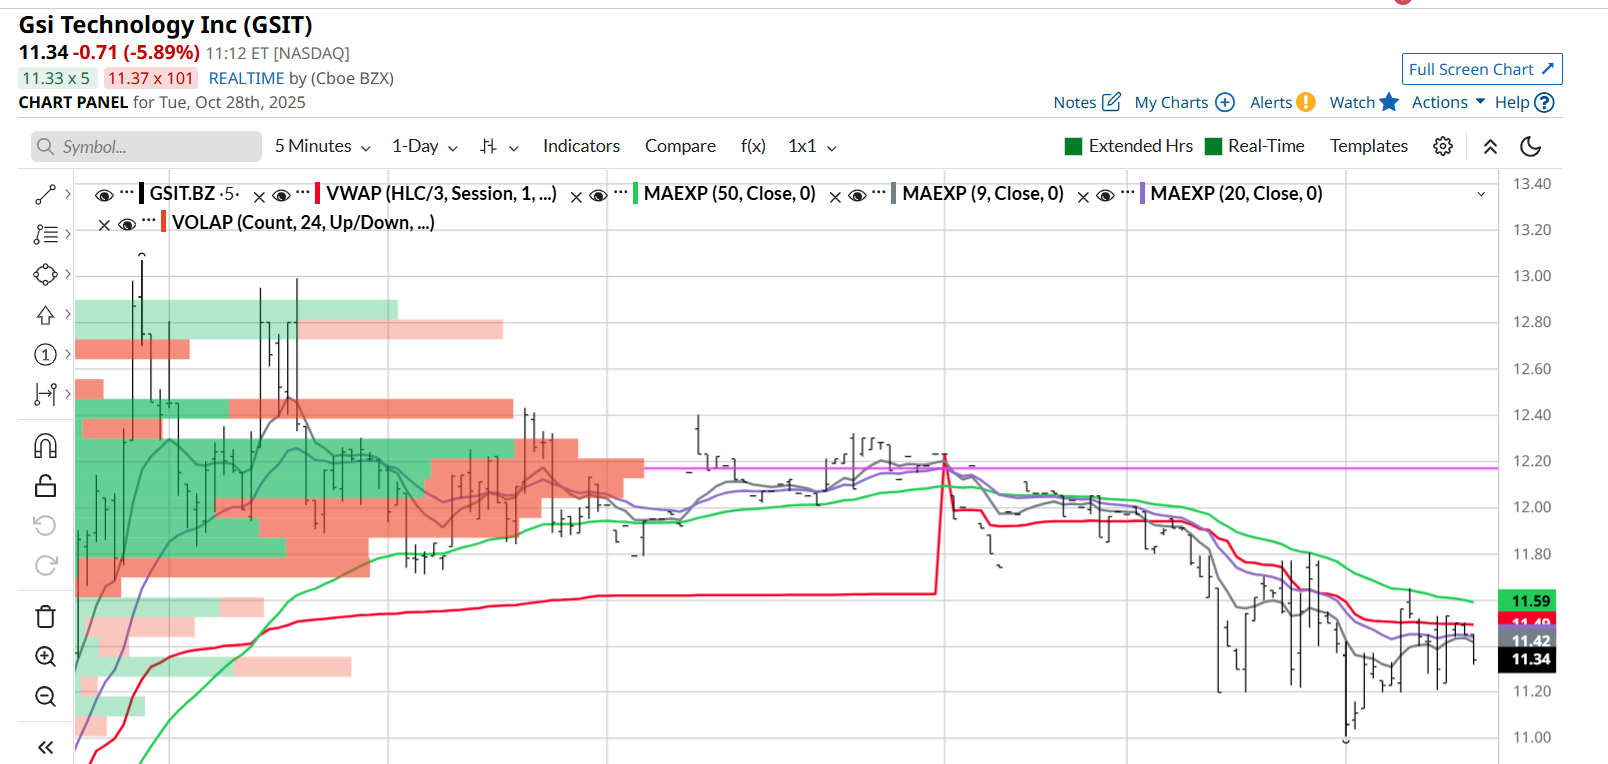Select the magnet snap tool
The image size is (1608, 764).
click(x=46, y=445)
